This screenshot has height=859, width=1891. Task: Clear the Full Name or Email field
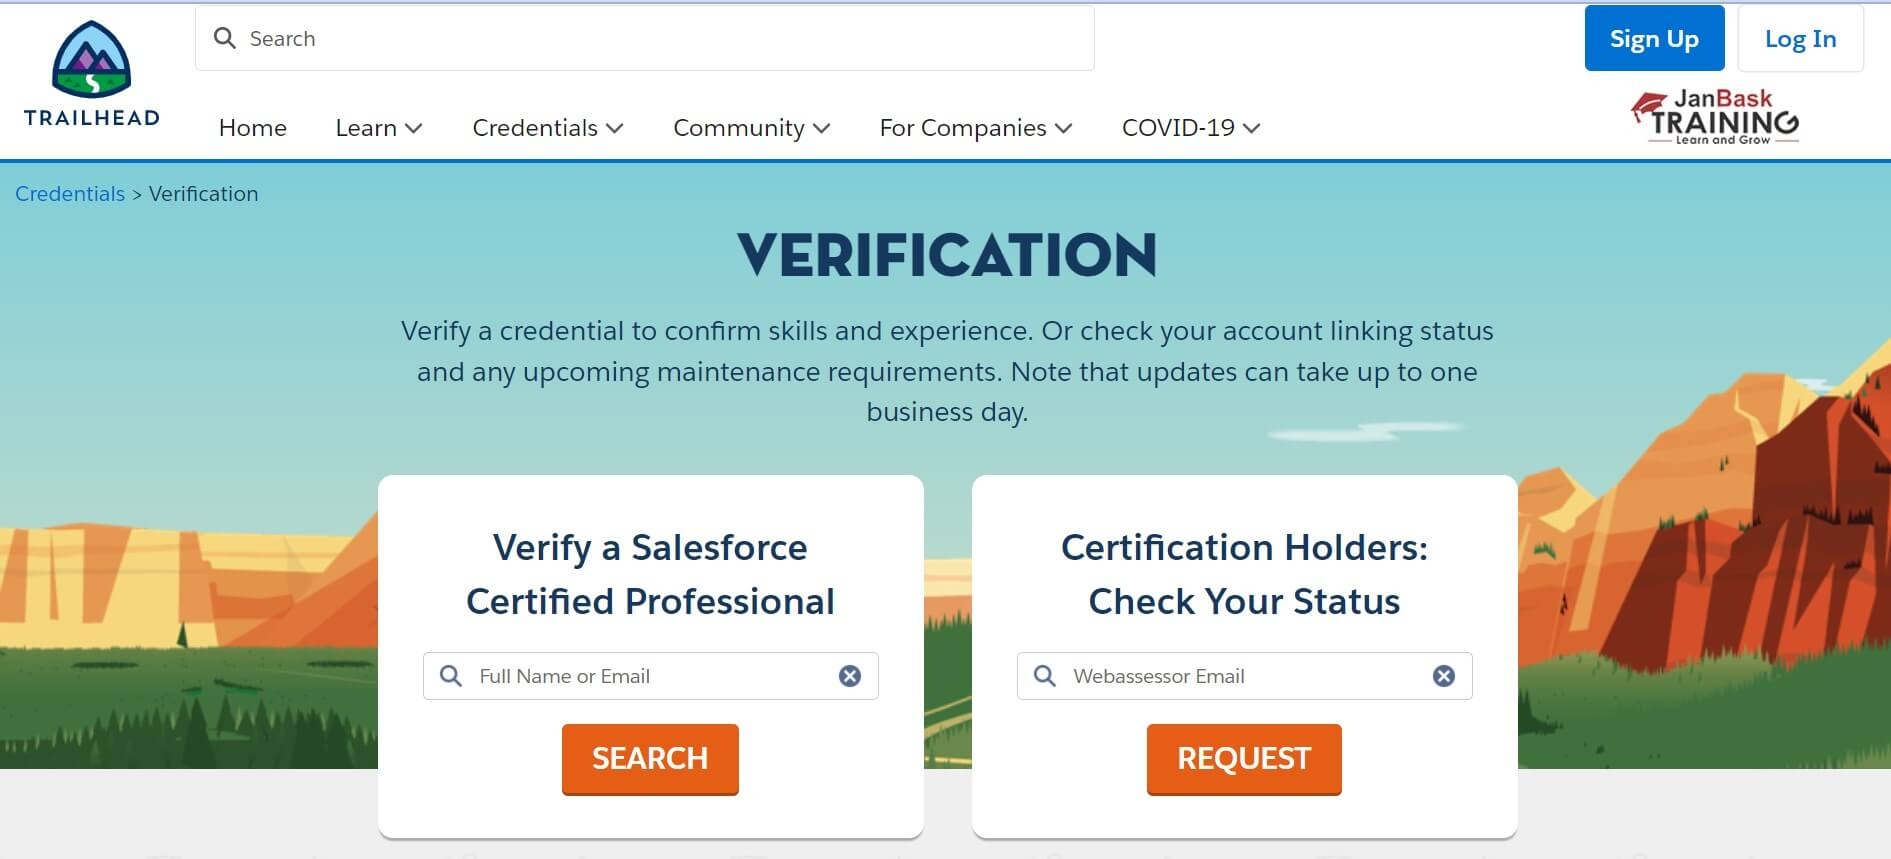coord(850,676)
